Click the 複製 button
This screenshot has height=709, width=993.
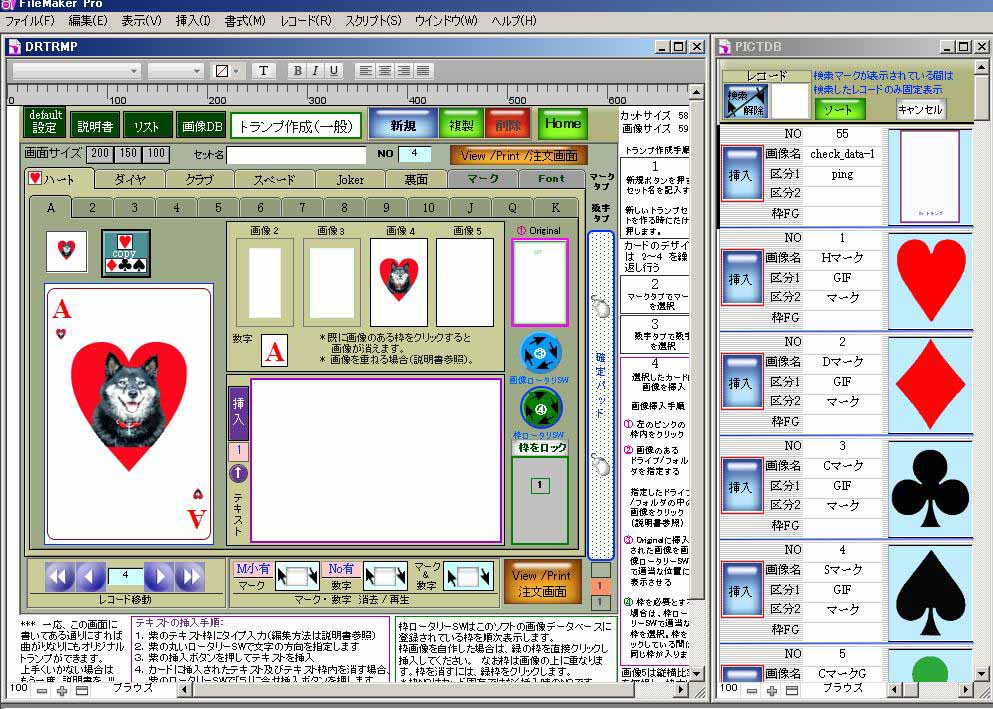[x=461, y=124]
